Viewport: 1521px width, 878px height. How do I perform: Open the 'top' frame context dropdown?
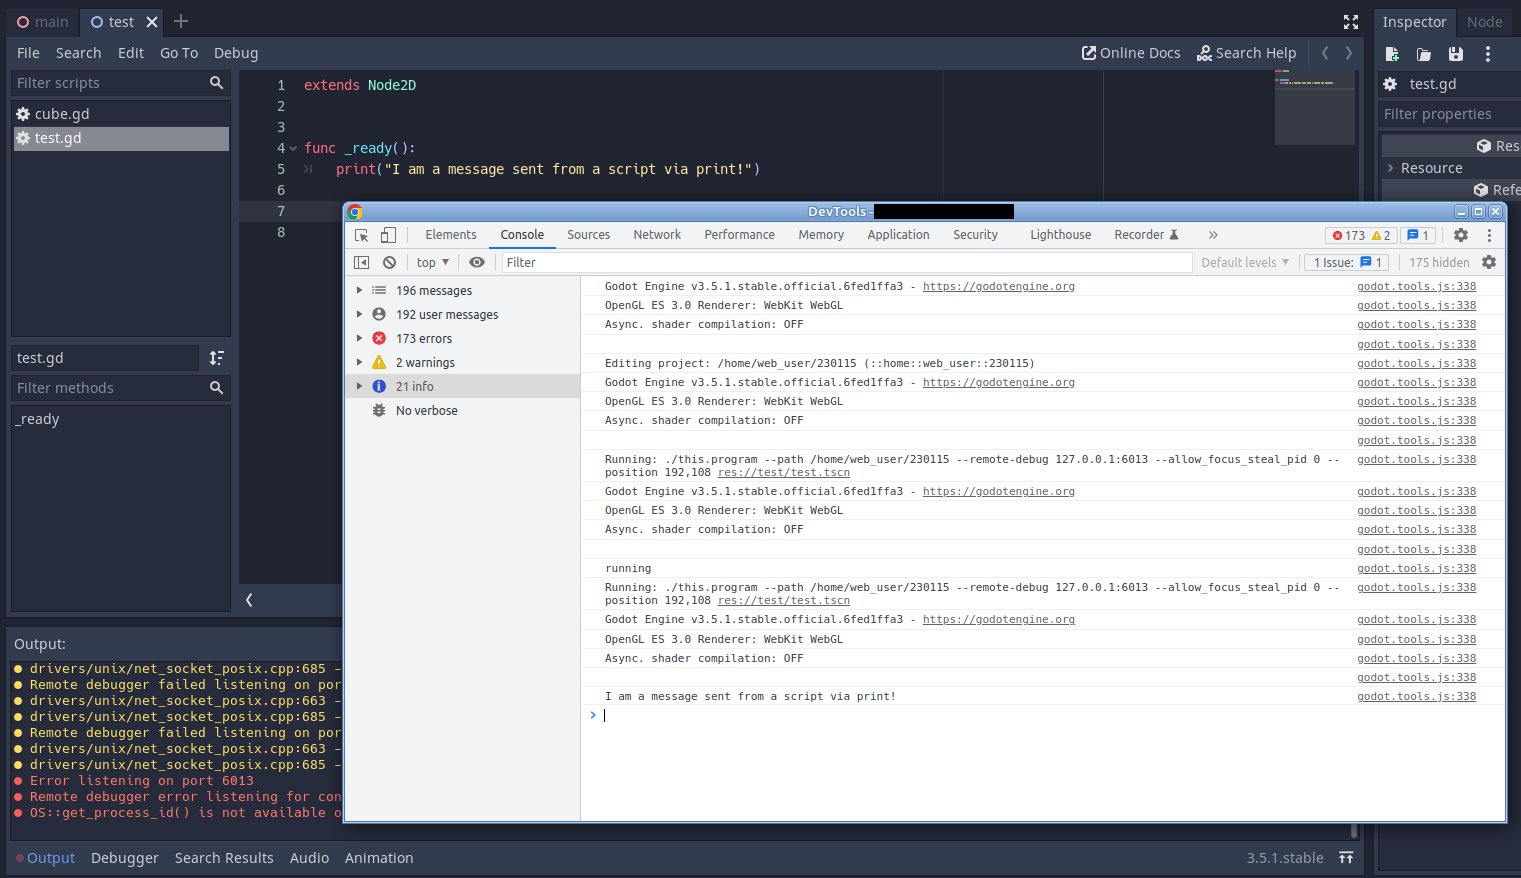click(x=431, y=262)
